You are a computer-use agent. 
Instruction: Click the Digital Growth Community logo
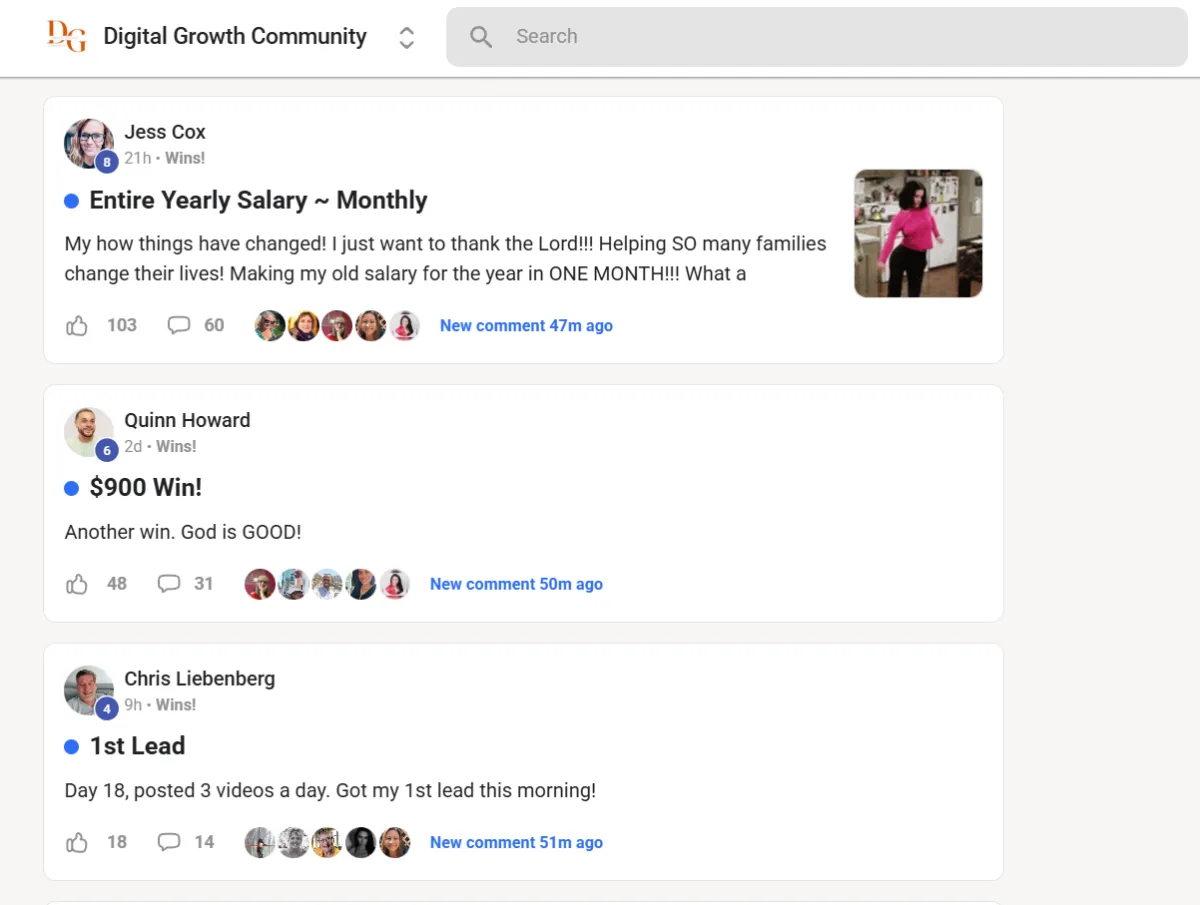point(66,36)
